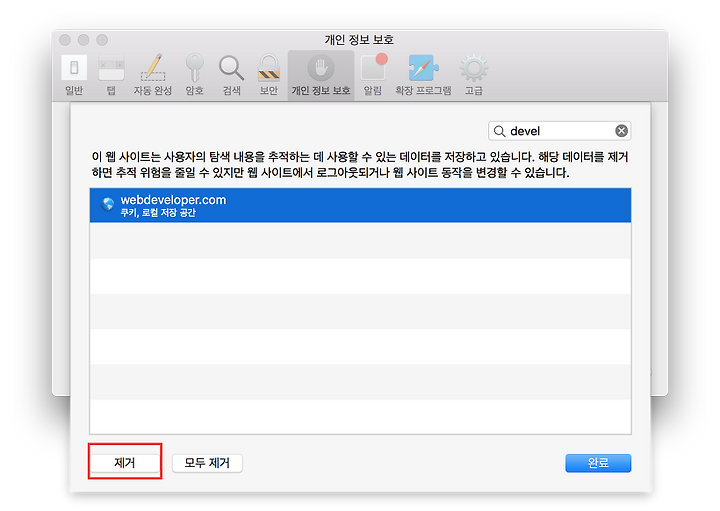Open the 검색 (Search) magnifier pane

[x=231, y=75]
